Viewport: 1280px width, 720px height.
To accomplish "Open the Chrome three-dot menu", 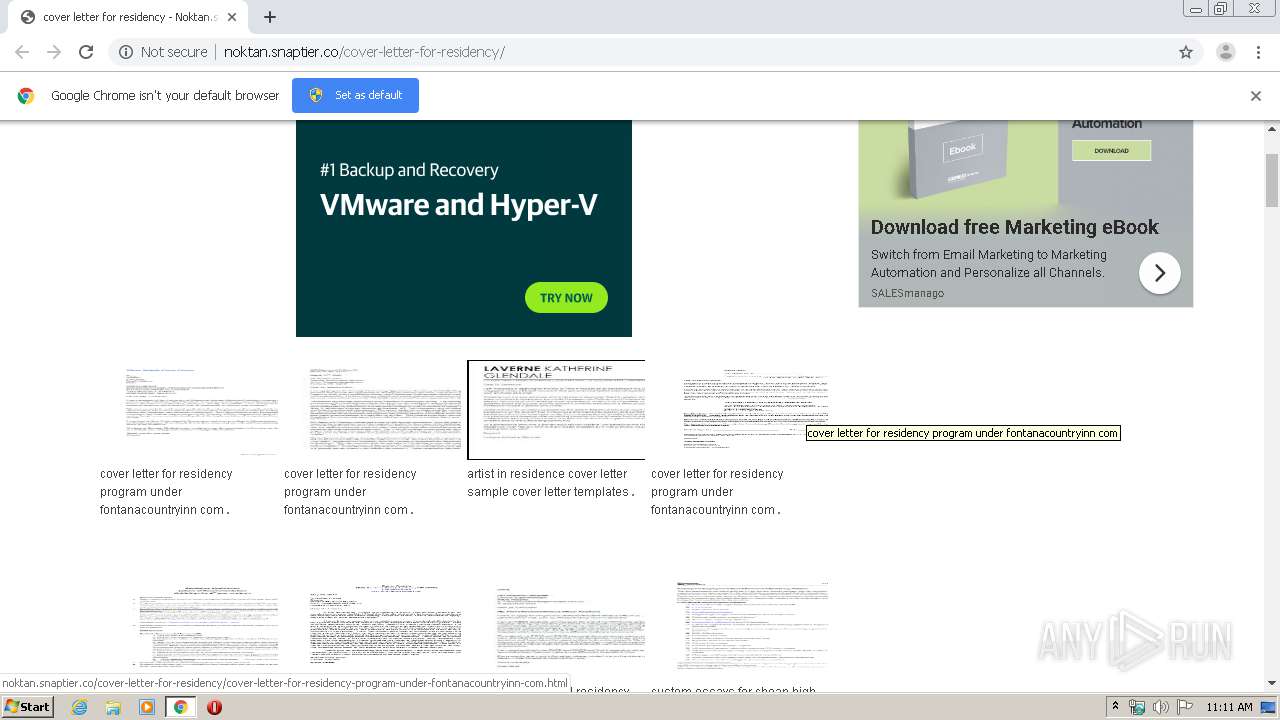I will click(1258, 52).
